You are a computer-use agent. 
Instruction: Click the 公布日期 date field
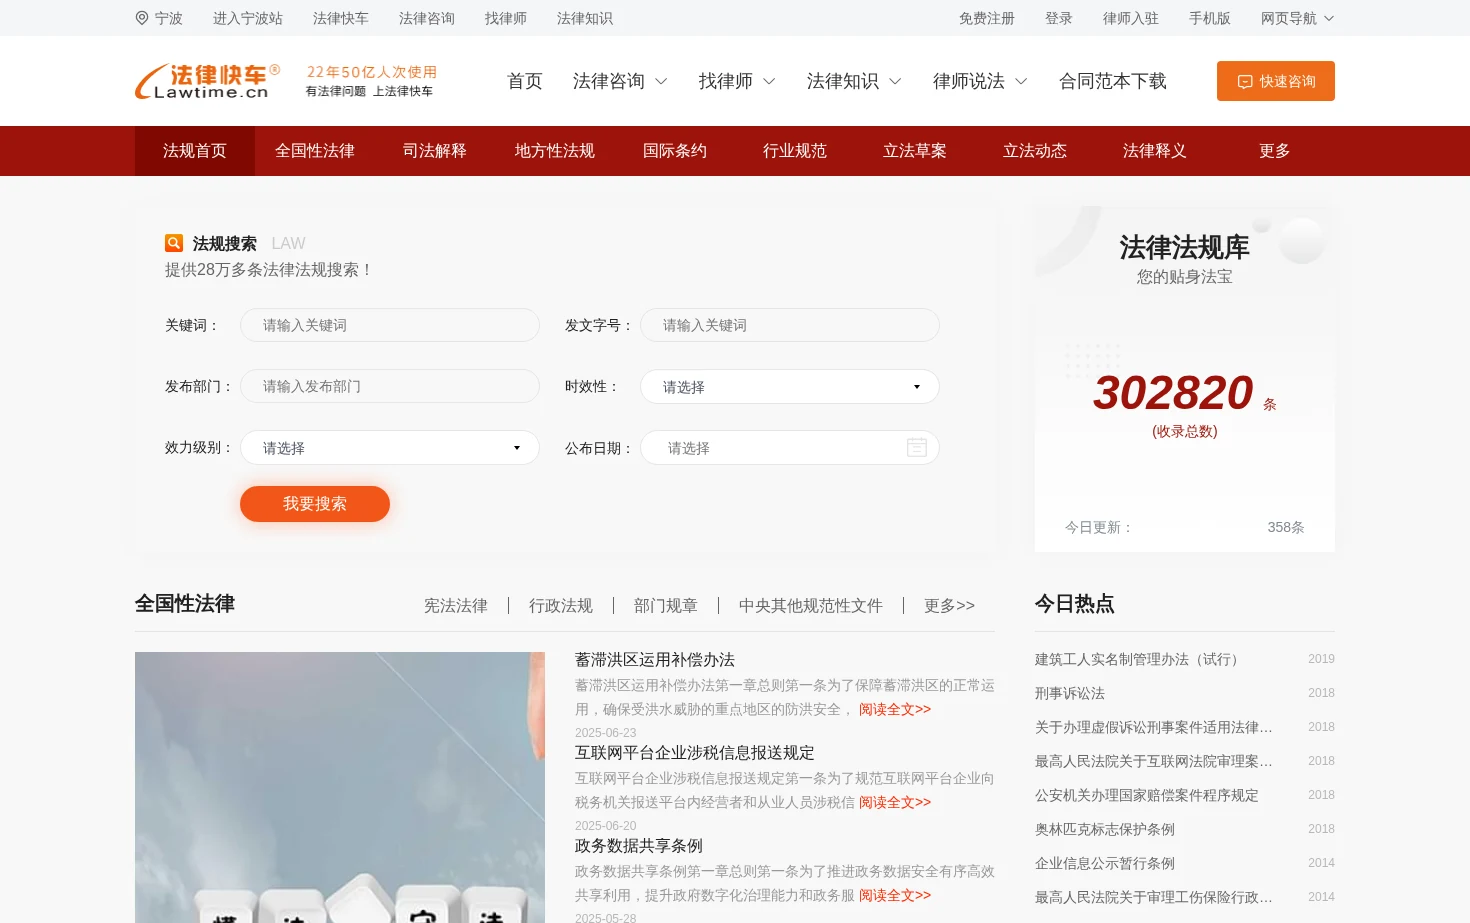790,447
